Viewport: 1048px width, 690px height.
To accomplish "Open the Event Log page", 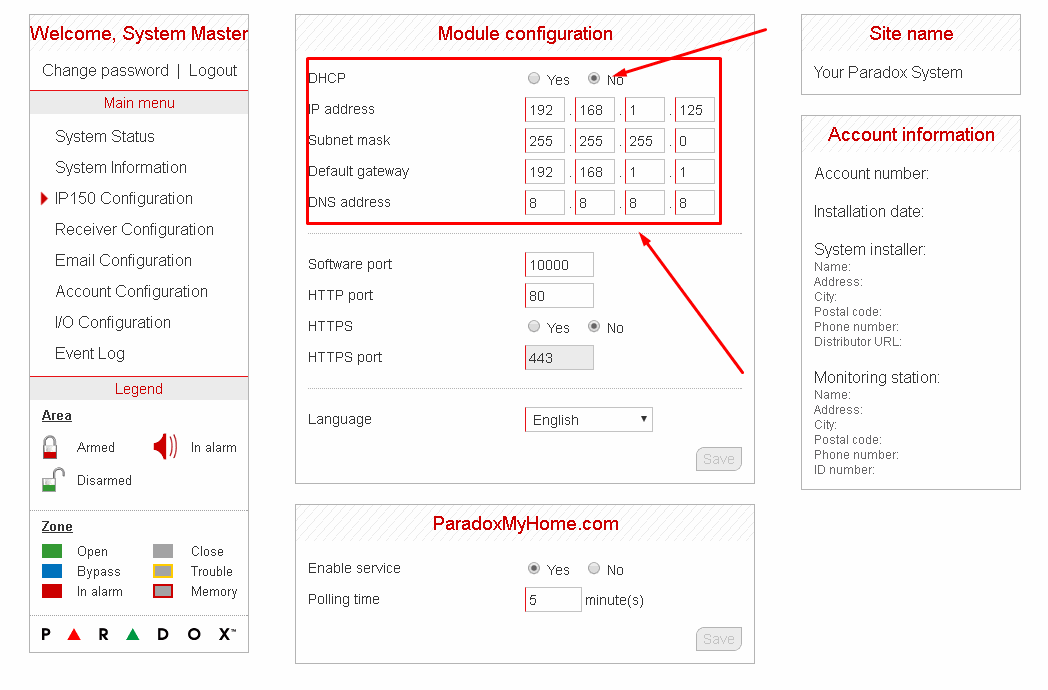I will [x=90, y=353].
